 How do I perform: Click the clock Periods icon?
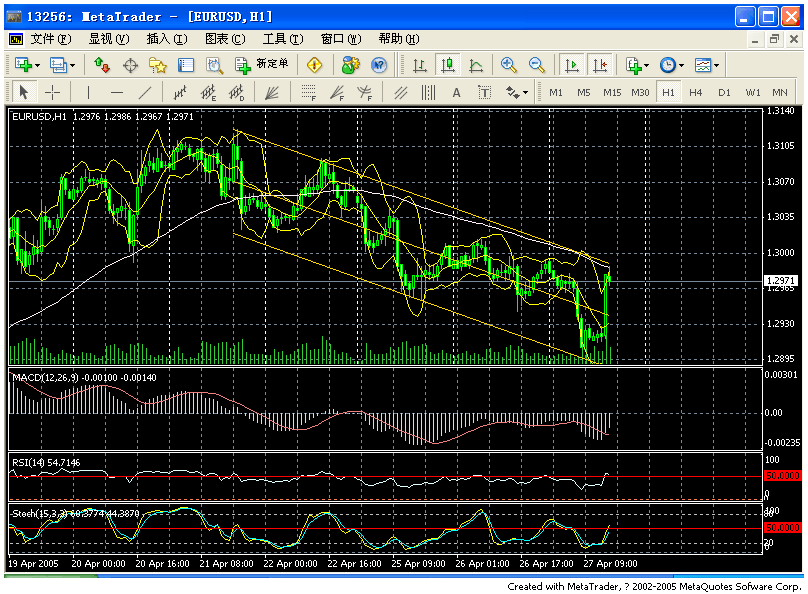[x=668, y=65]
